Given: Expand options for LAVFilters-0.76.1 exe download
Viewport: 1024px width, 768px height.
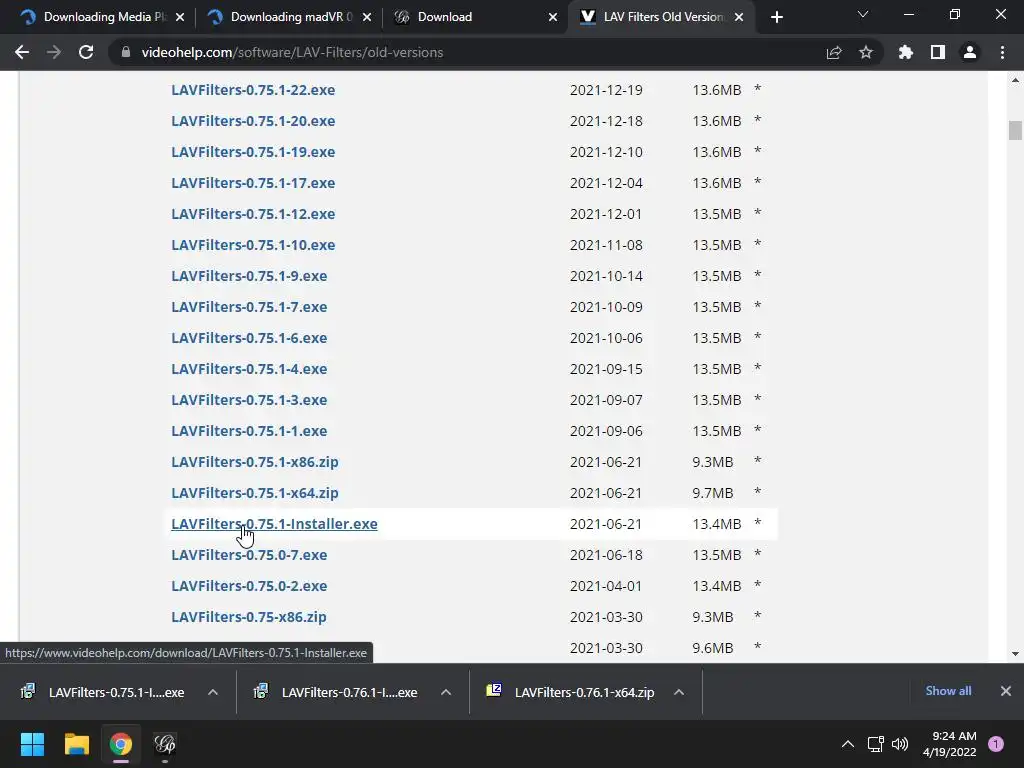Looking at the screenshot, I should tap(446, 692).
